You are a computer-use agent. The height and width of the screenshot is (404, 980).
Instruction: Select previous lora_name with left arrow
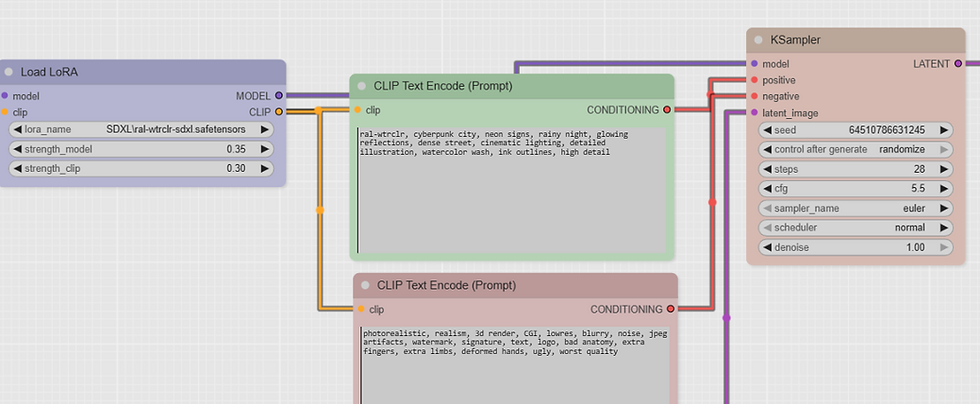click(18, 129)
